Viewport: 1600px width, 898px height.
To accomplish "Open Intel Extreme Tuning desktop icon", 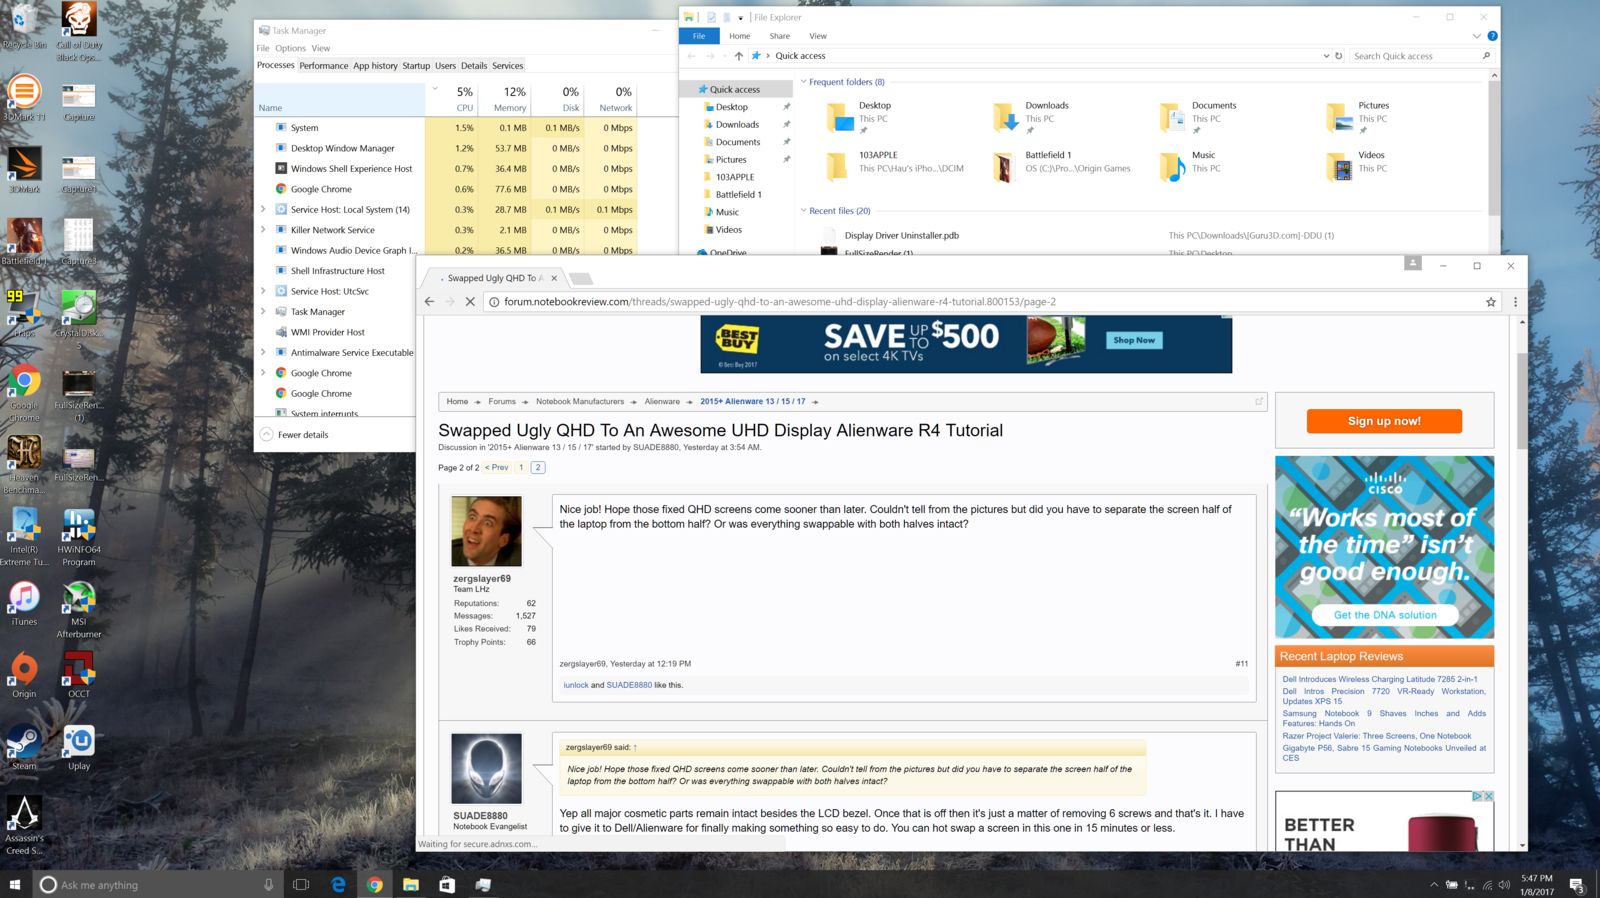I will point(24,536).
